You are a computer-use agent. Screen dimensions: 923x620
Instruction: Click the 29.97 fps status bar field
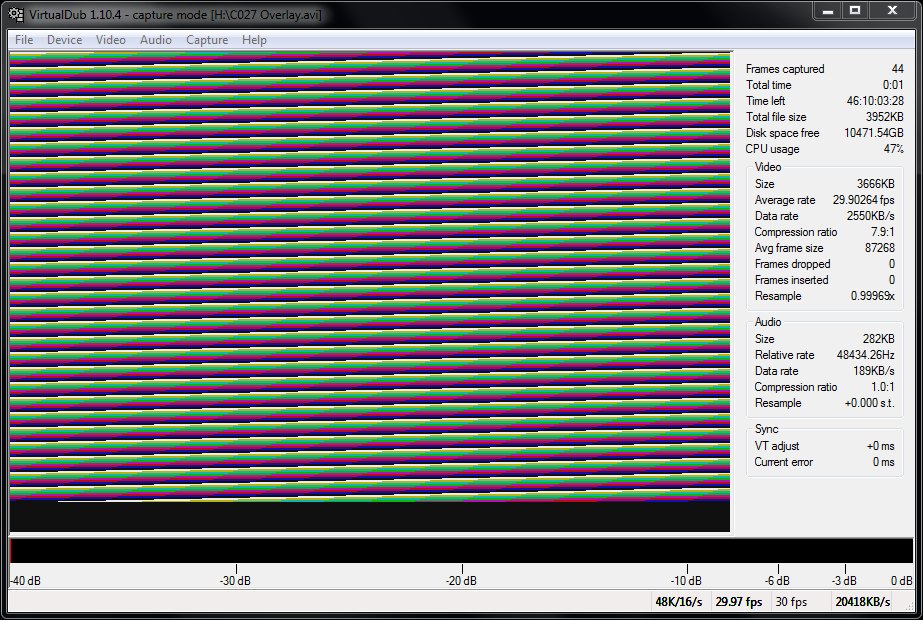point(739,602)
